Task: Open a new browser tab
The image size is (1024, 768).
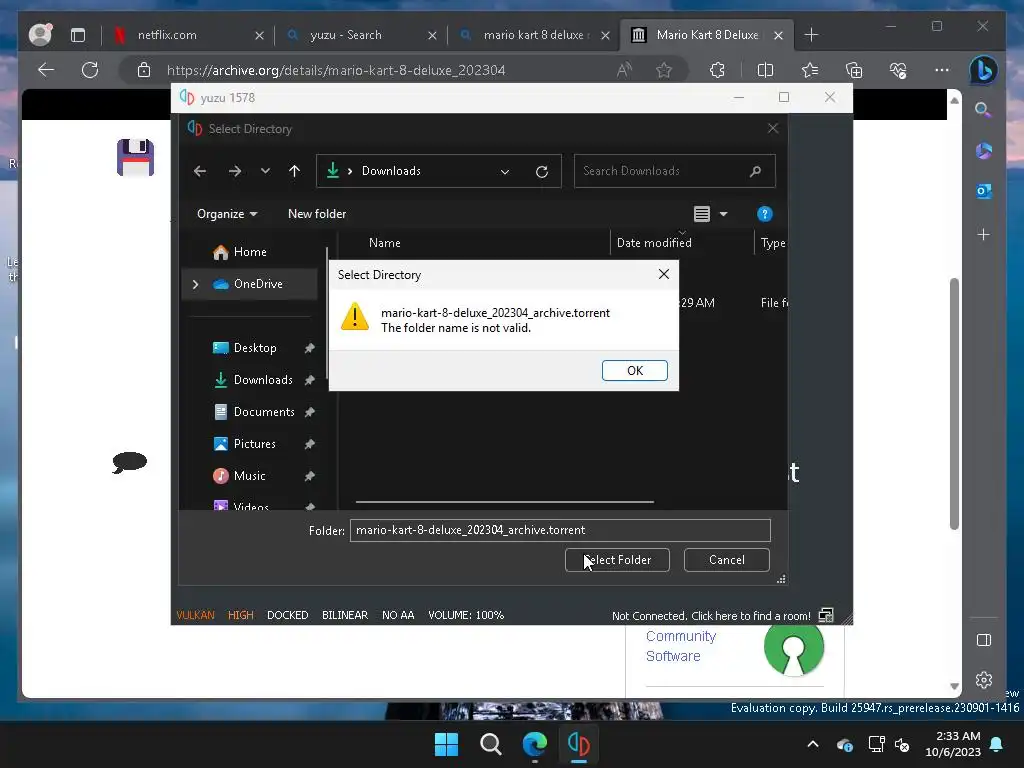Action: (x=811, y=35)
